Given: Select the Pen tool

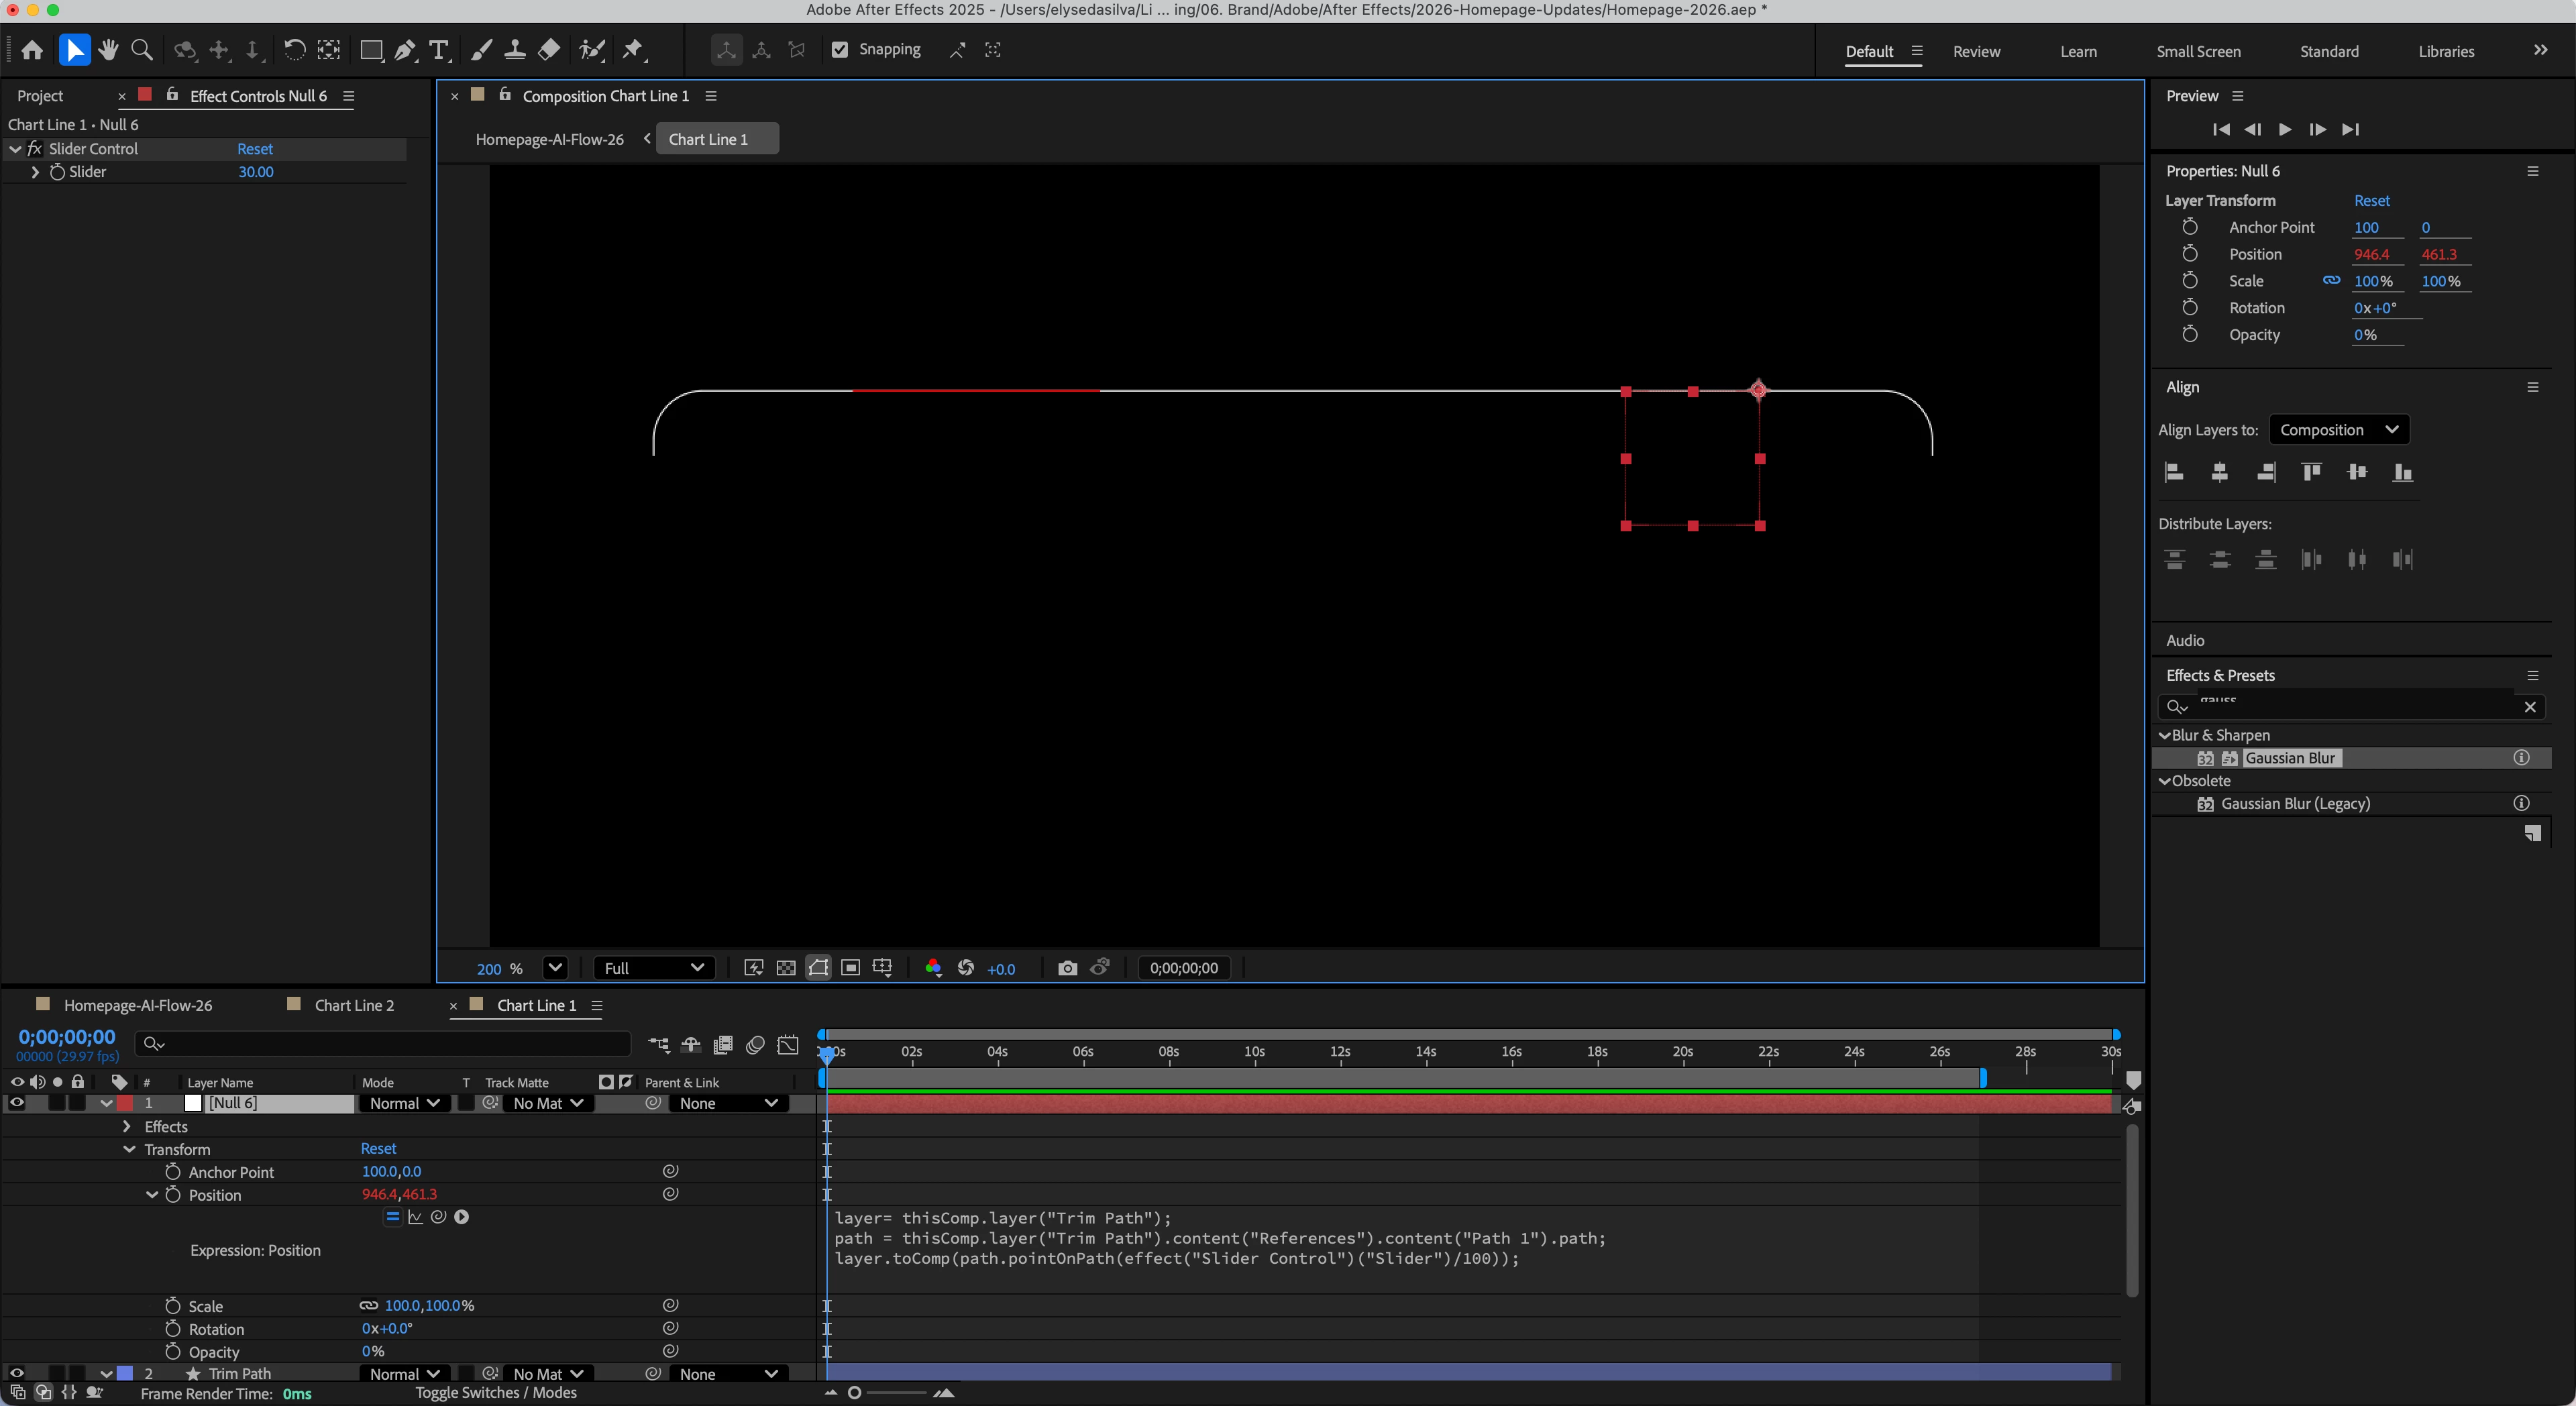Looking at the screenshot, I should pos(405,50).
